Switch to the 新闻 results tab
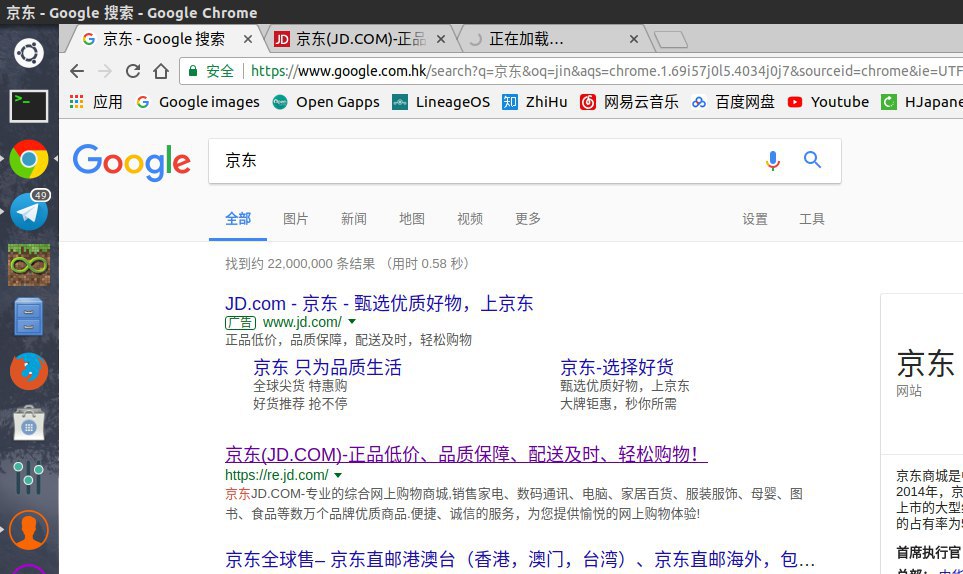 click(354, 219)
